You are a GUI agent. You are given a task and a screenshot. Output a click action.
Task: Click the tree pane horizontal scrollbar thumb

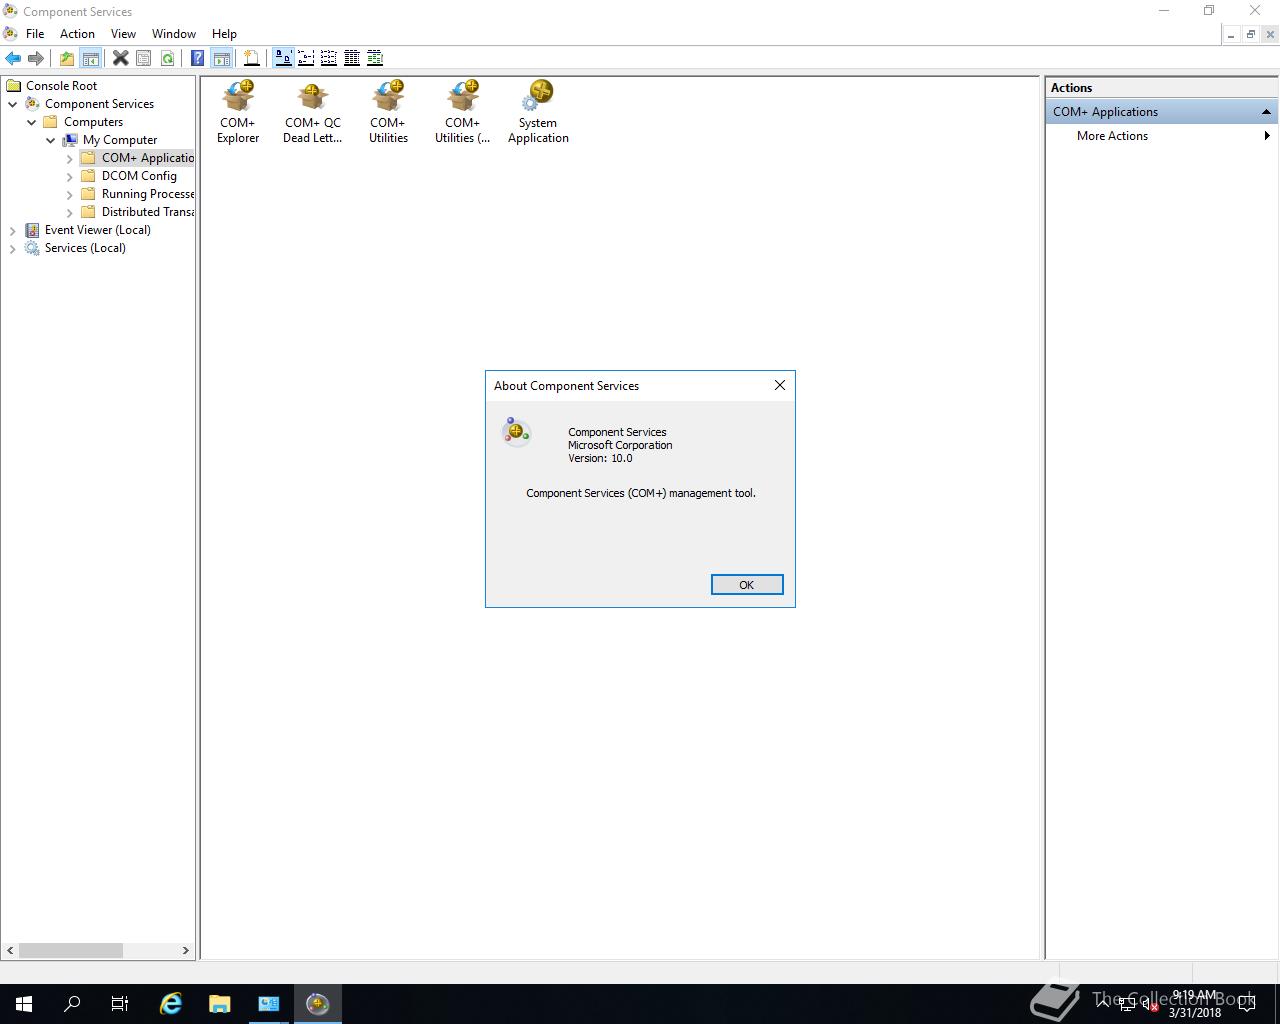coord(71,950)
